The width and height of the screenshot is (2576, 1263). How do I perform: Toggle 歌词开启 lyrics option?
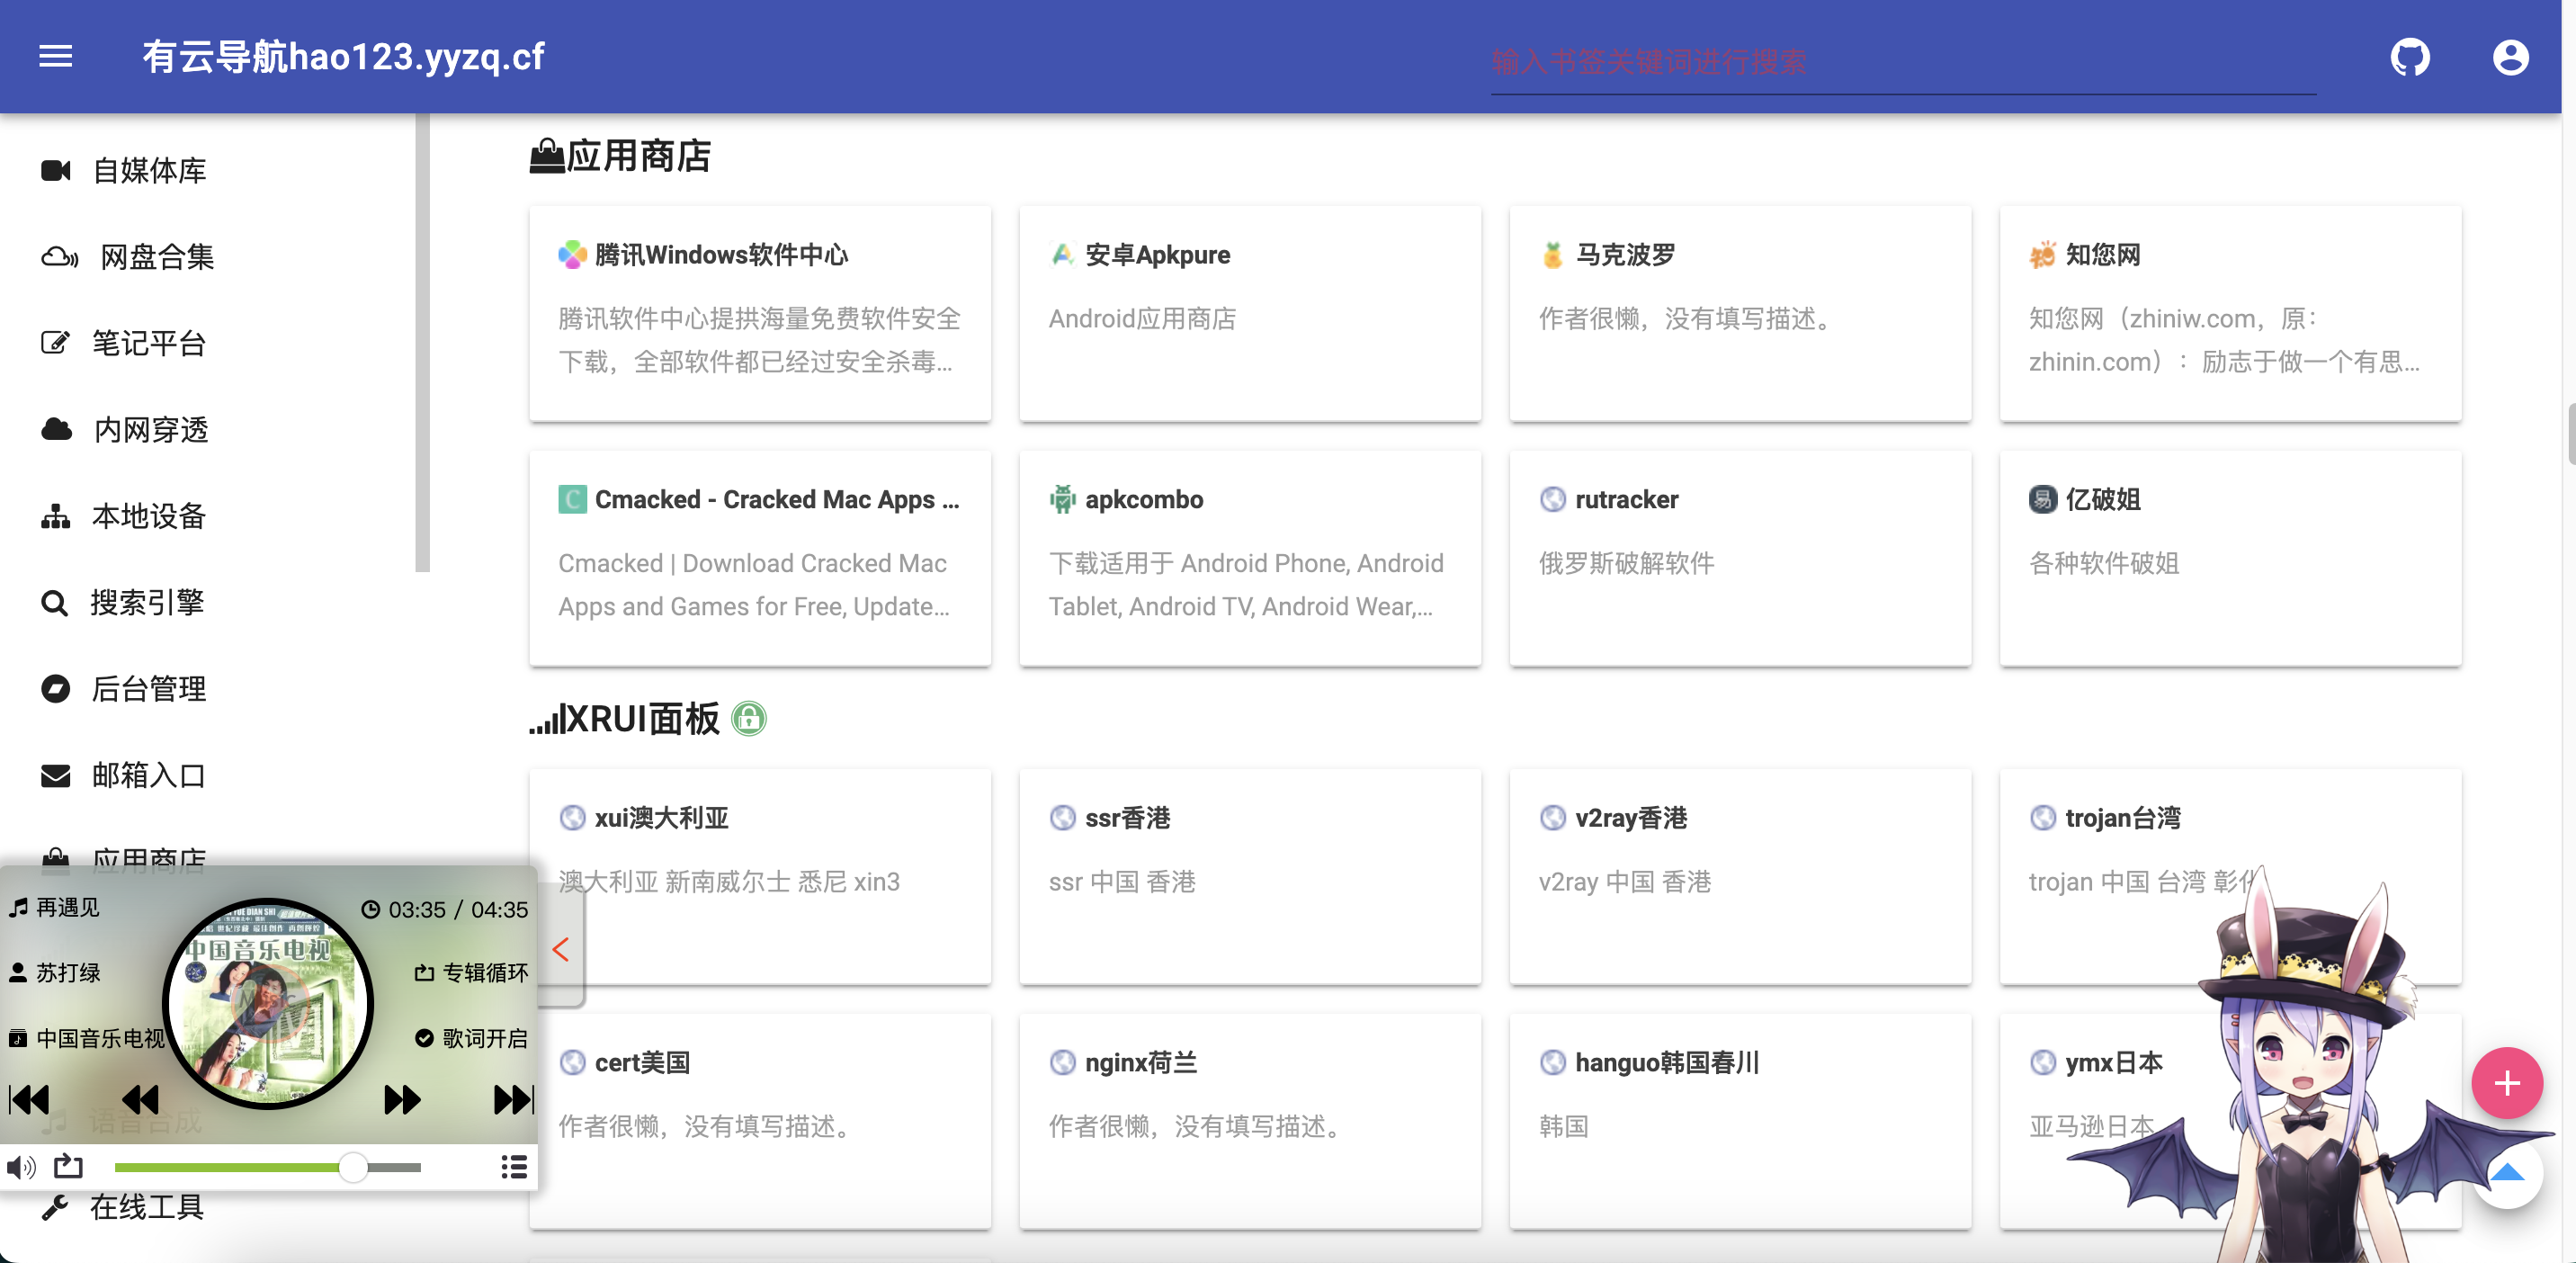471,1038
